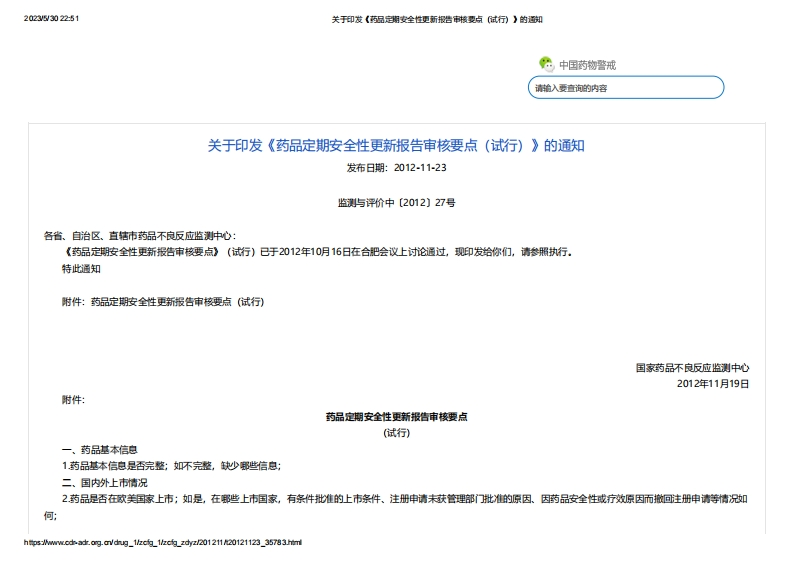Click the search box 请输入要查询的内容

tap(625, 88)
